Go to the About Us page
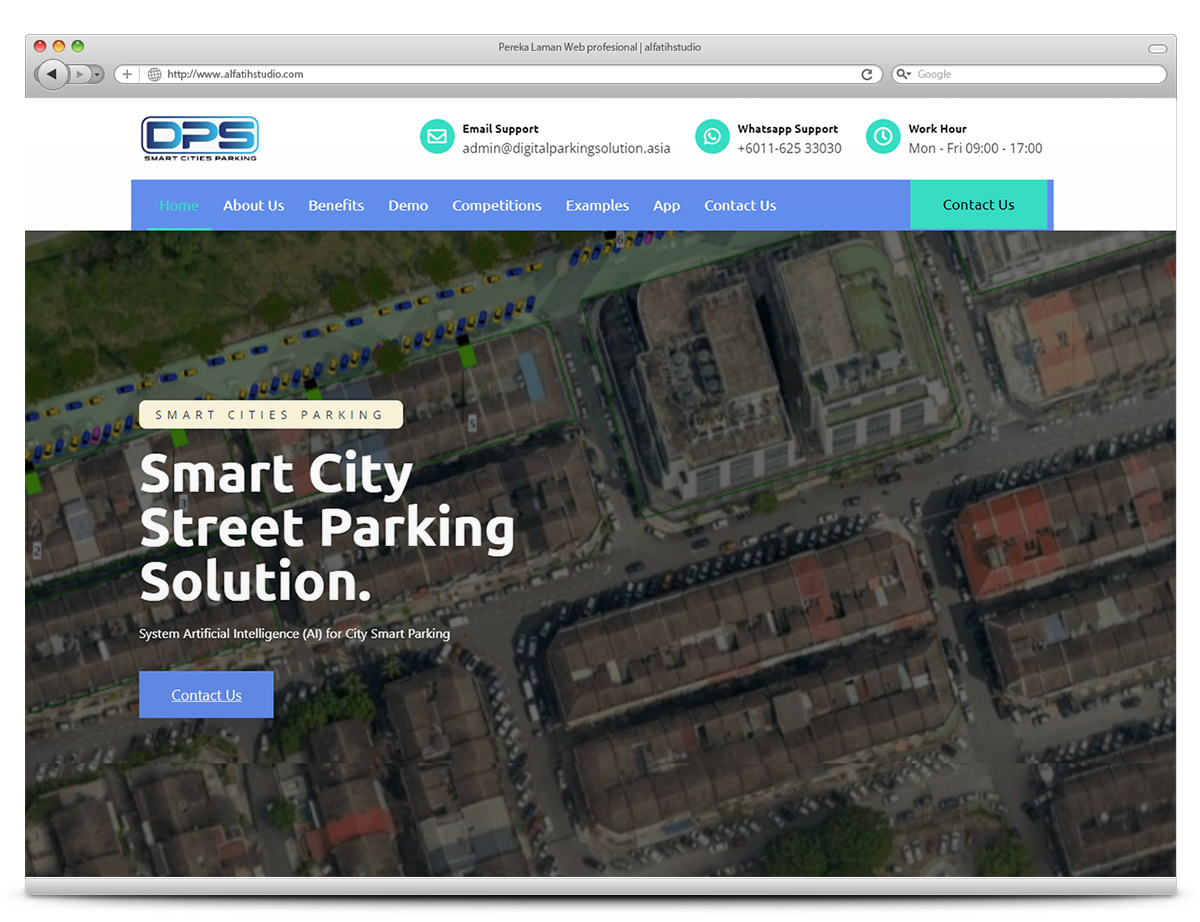The width and height of the screenshot is (1200, 922). 253,205
